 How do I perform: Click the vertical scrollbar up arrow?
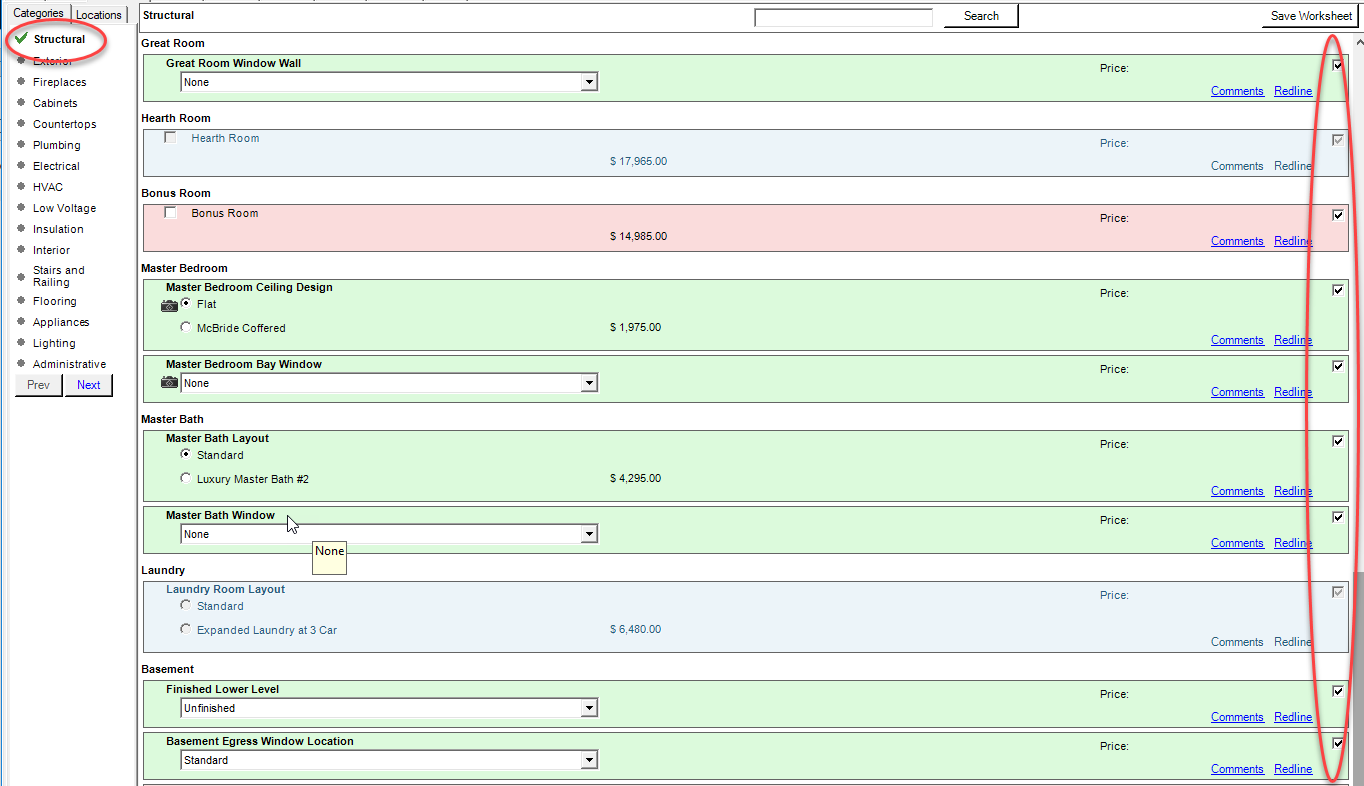[1358, 42]
